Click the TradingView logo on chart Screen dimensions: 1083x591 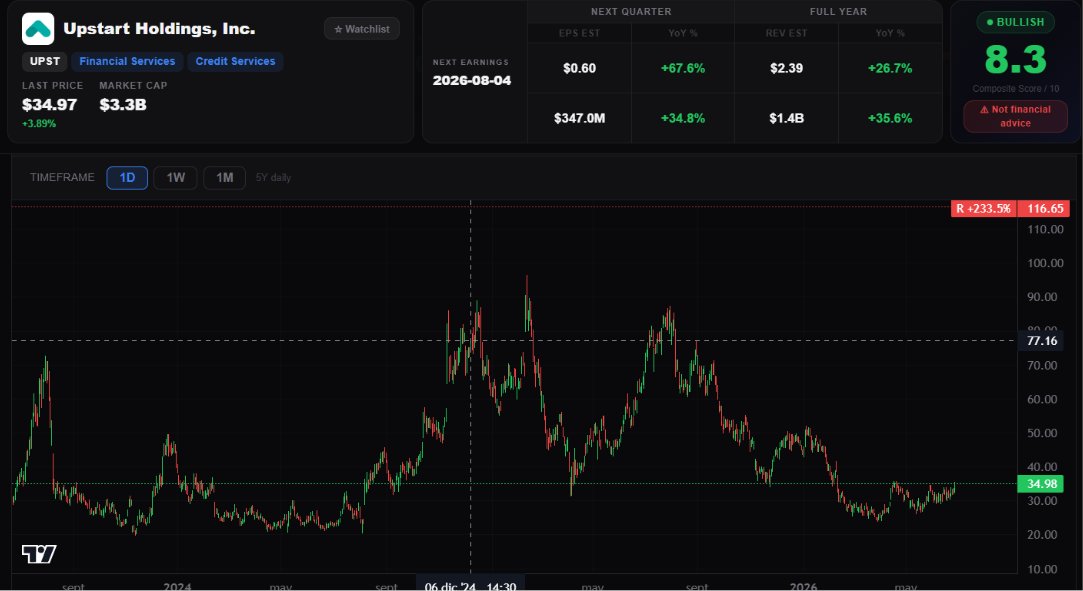[39, 554]
